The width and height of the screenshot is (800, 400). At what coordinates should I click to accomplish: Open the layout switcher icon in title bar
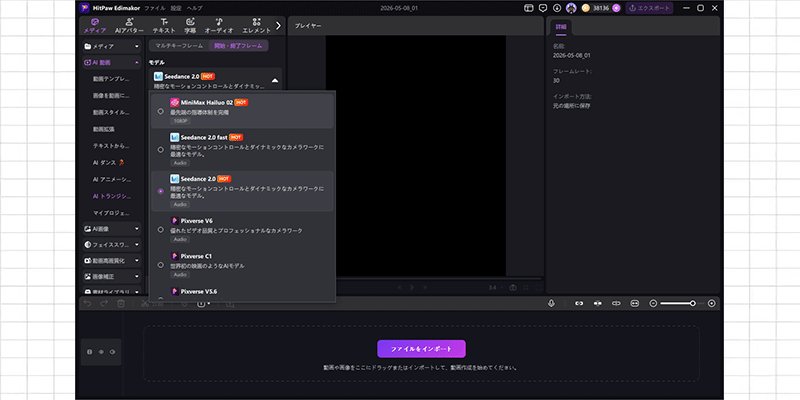529,8
